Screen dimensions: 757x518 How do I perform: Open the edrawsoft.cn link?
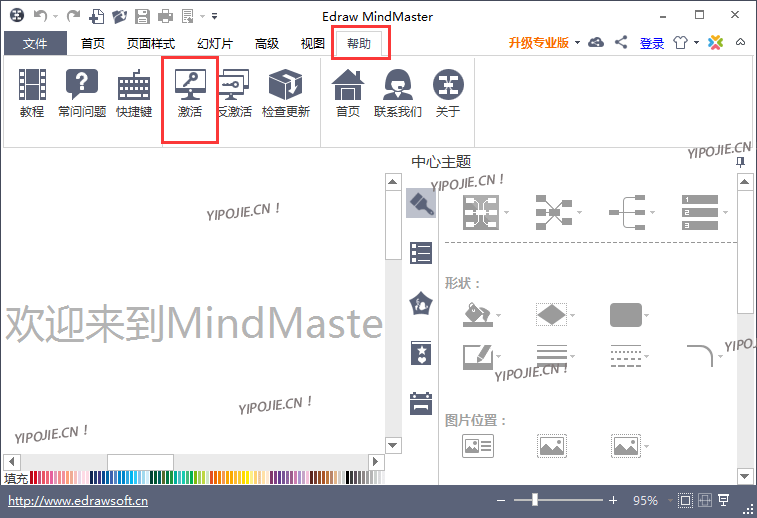78,501
